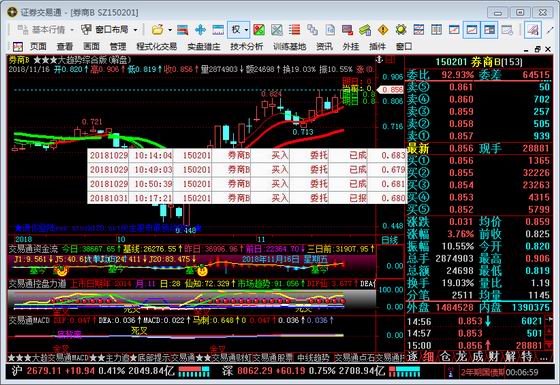
Task: Click the 日线 period label
Action: tap(390, 240)
